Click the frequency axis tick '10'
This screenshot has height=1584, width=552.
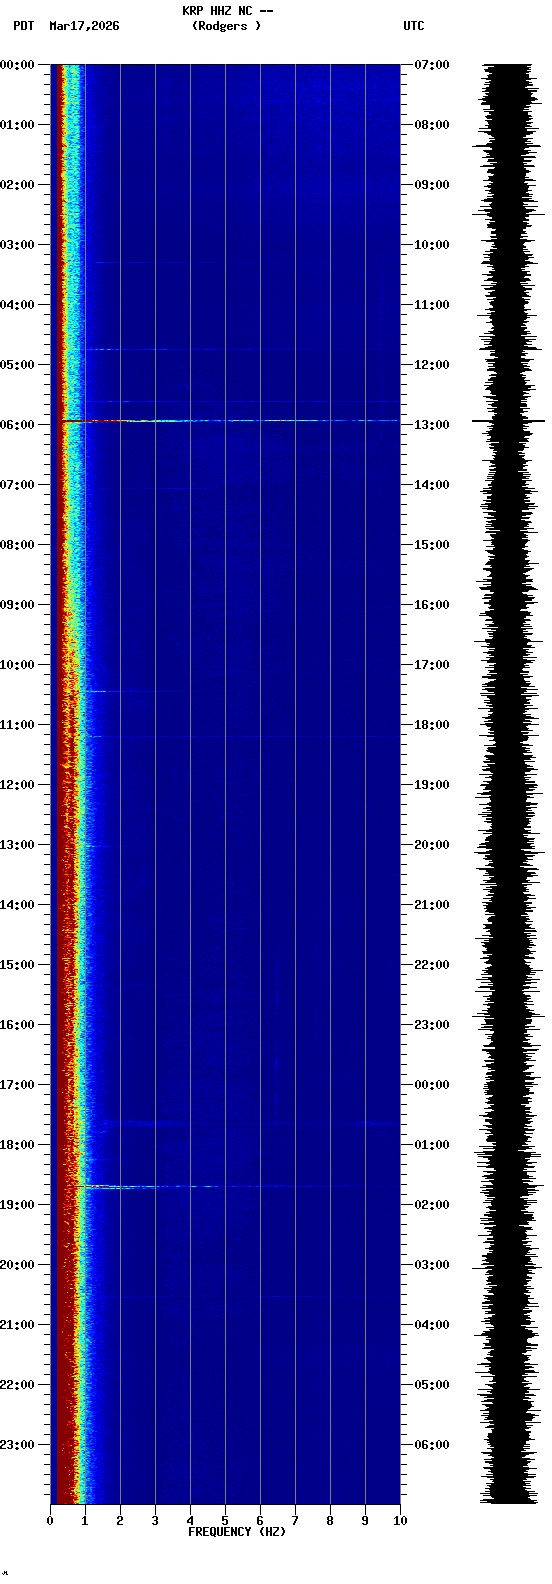[400, 1521]
